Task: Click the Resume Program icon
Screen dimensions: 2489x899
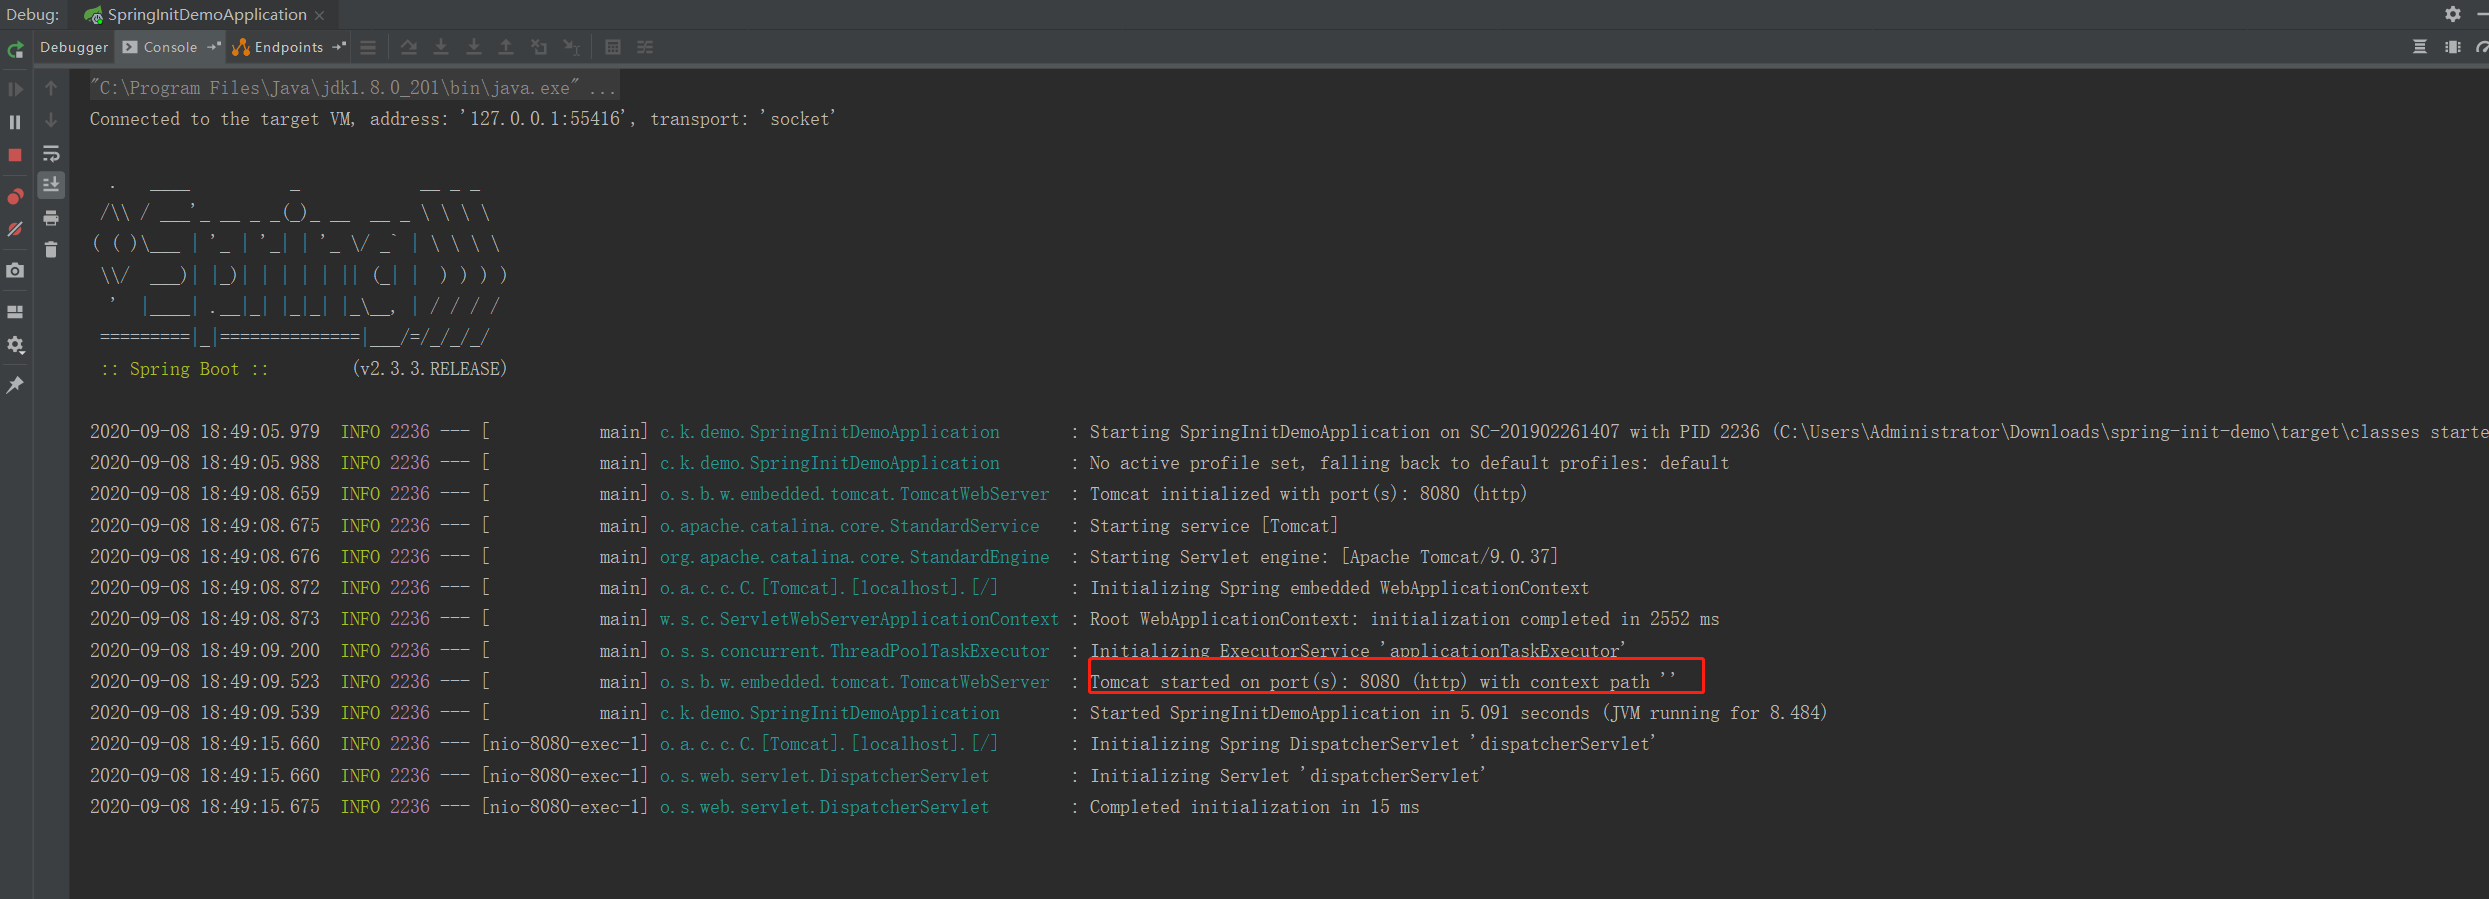Action: [x=15, y=89]
